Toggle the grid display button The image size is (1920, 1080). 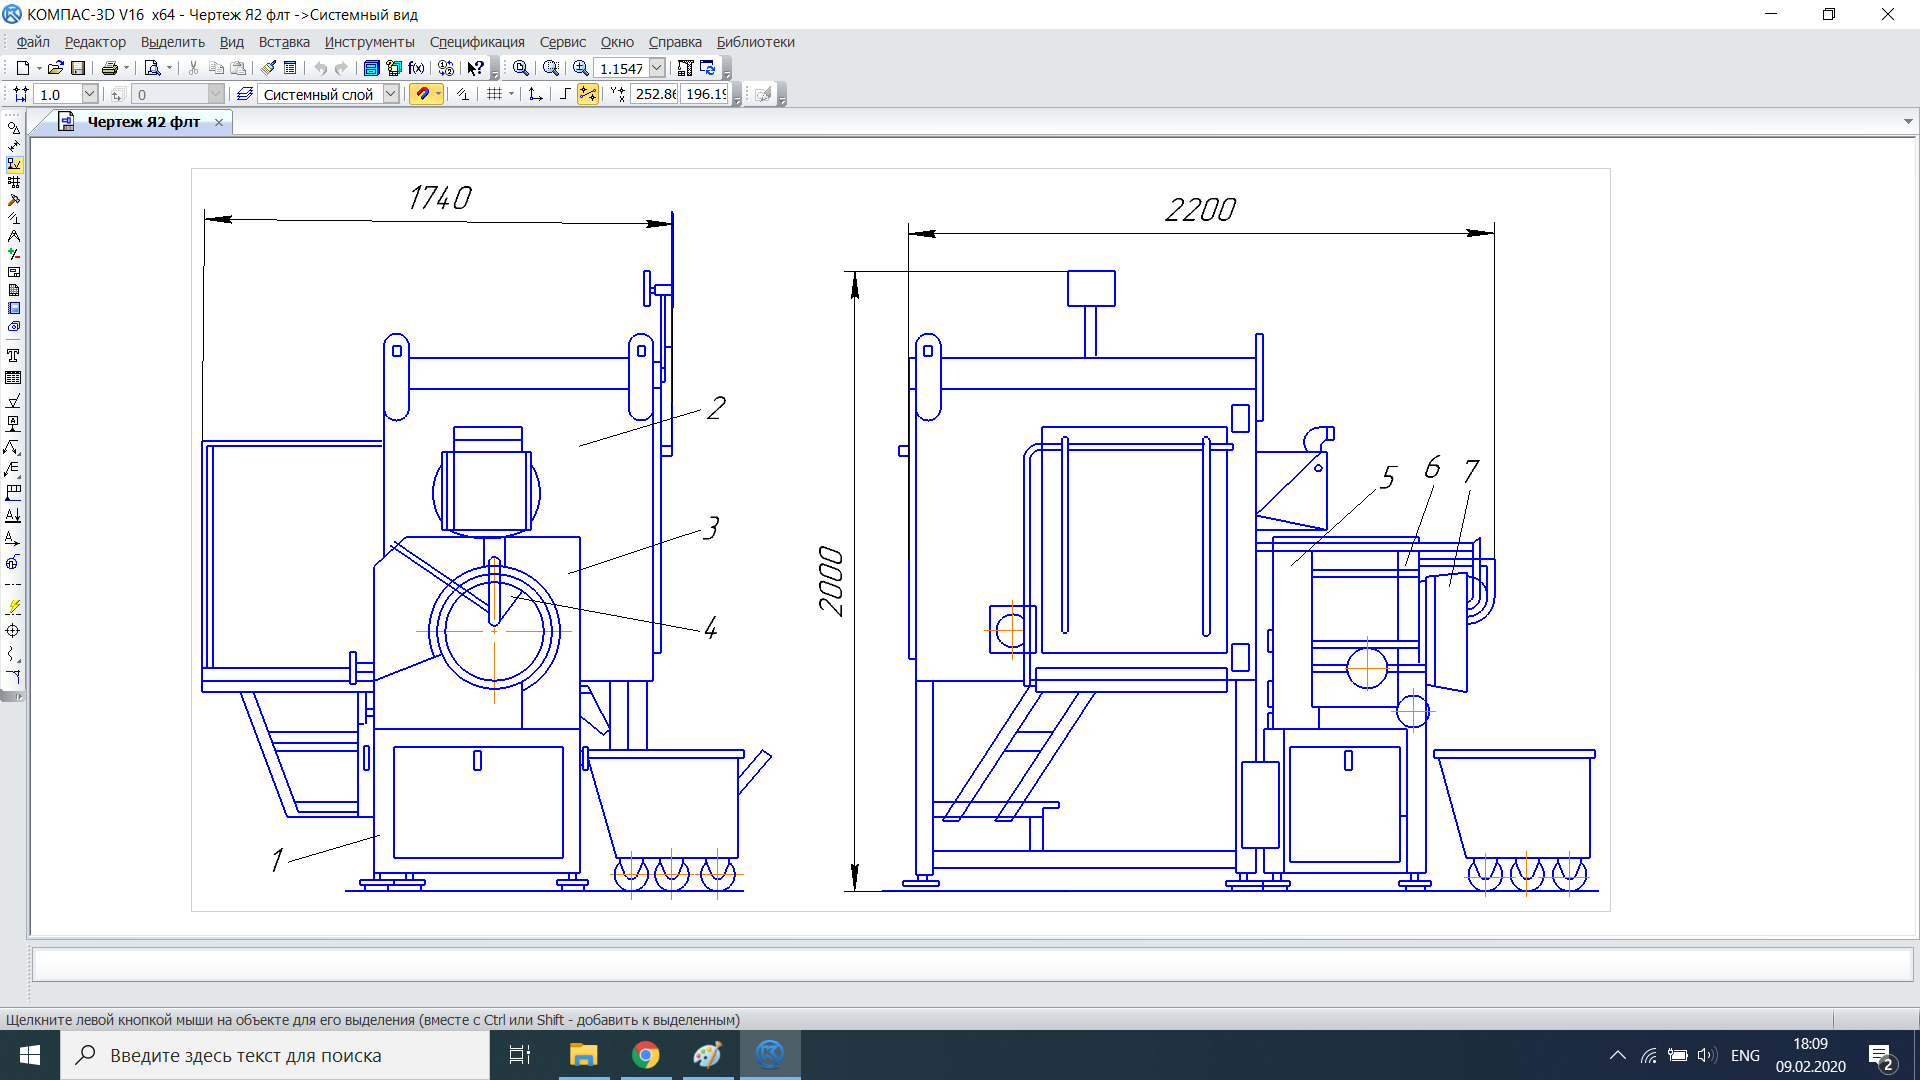494,94
